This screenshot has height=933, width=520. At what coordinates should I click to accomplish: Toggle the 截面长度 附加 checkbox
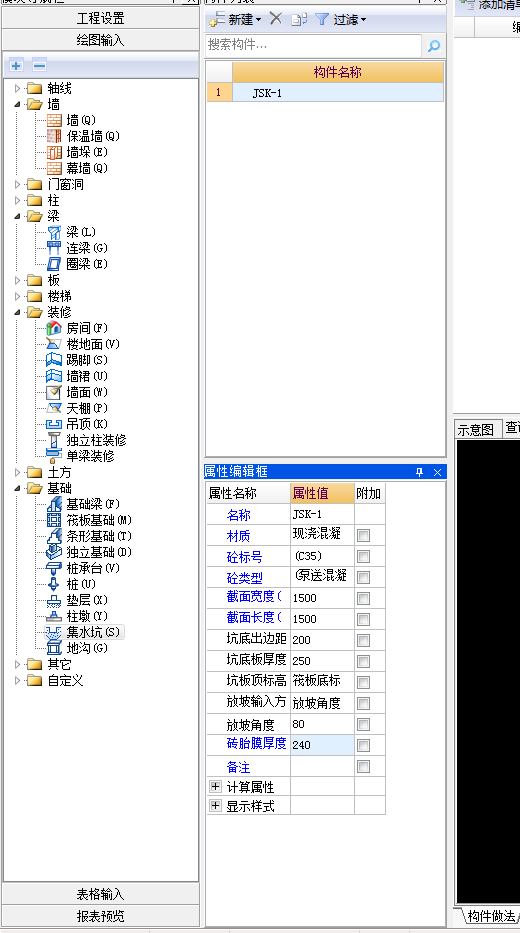[364, 619]
